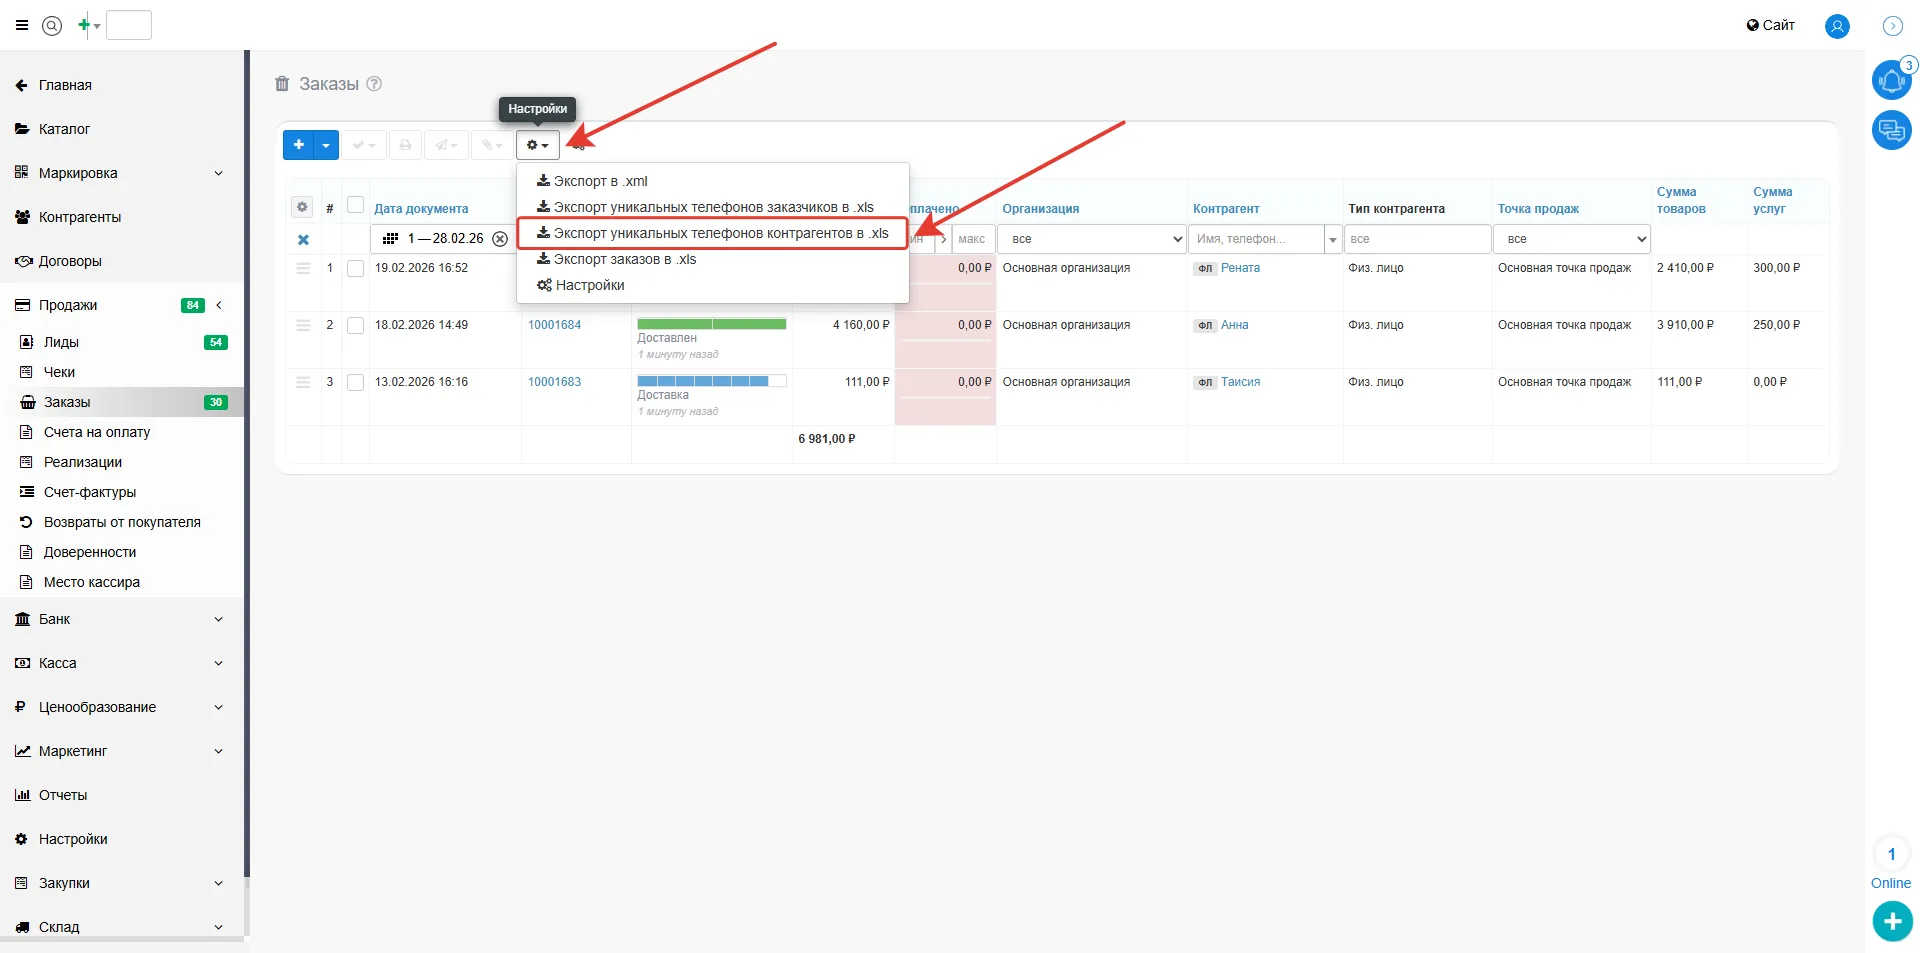
Task: Clear the date filter with circled X
Action: (x=500, y=239)
